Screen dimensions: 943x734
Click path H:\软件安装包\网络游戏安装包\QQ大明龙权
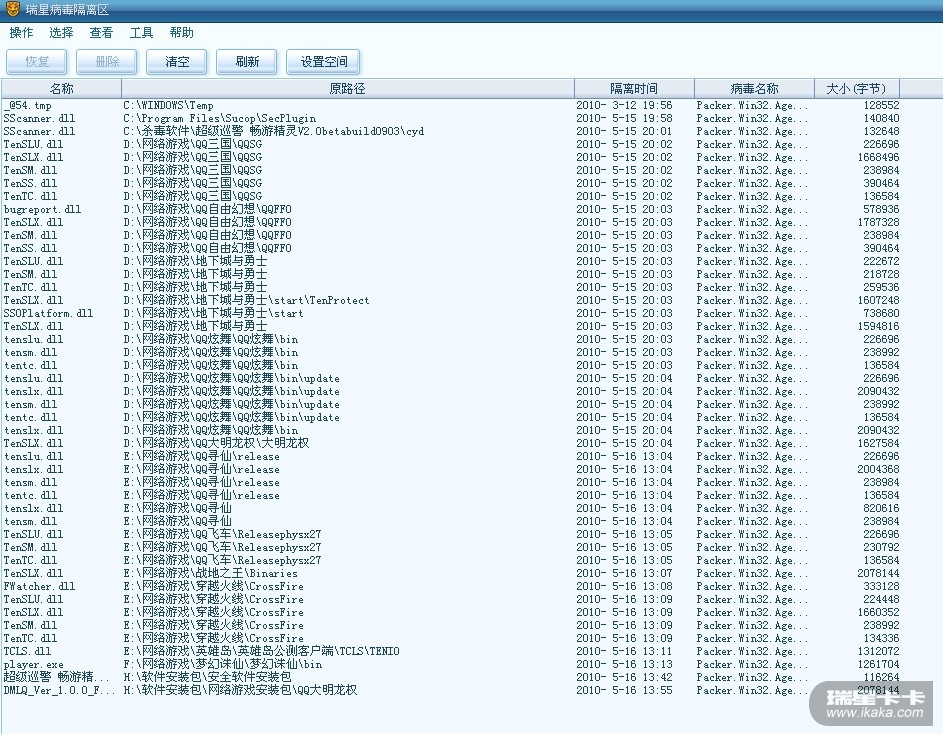[x=240, y=690]
